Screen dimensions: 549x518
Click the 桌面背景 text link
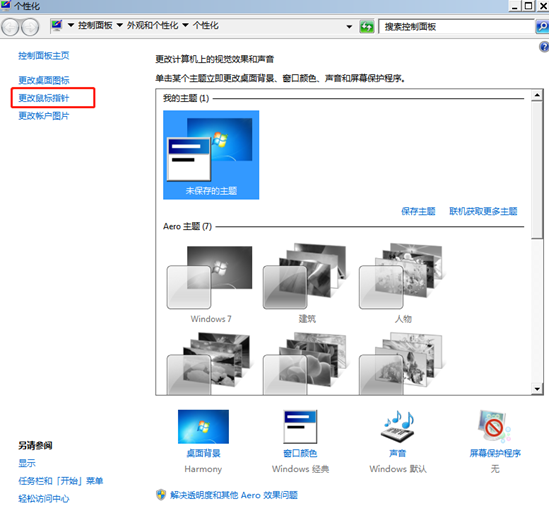[203, 453]
